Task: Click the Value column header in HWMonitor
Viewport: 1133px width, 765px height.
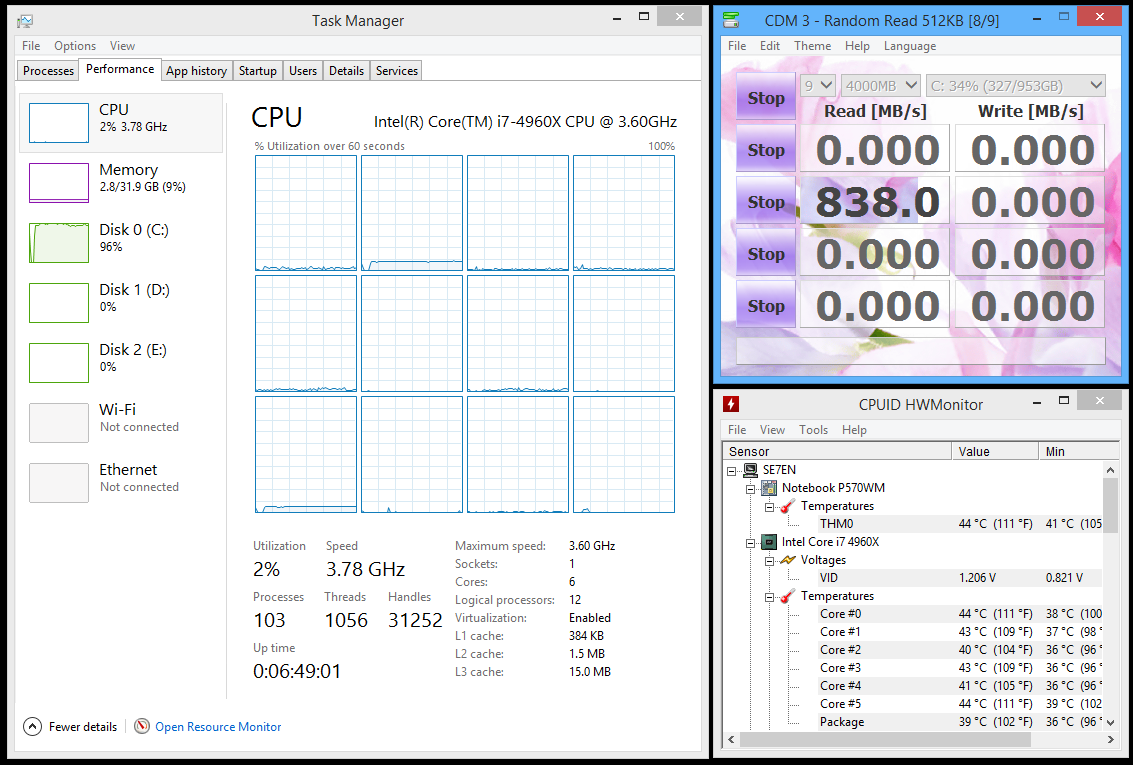Action: pyautogui.click(x=995, y=451)
